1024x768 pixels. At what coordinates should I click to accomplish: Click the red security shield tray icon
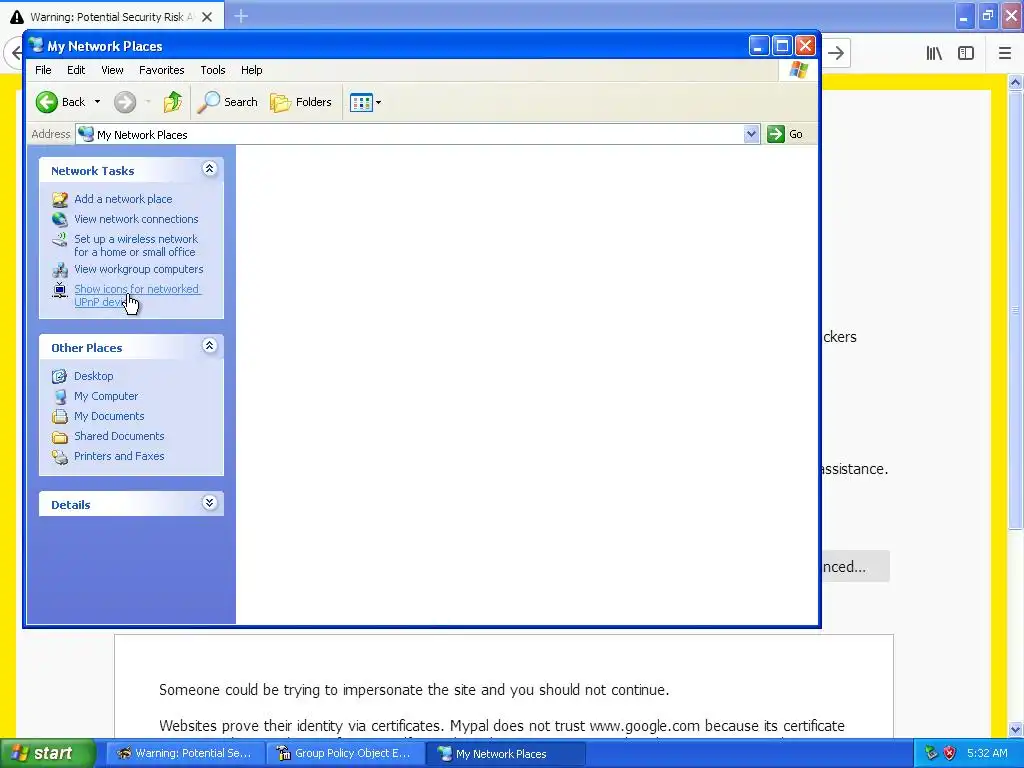coord(950,754)
